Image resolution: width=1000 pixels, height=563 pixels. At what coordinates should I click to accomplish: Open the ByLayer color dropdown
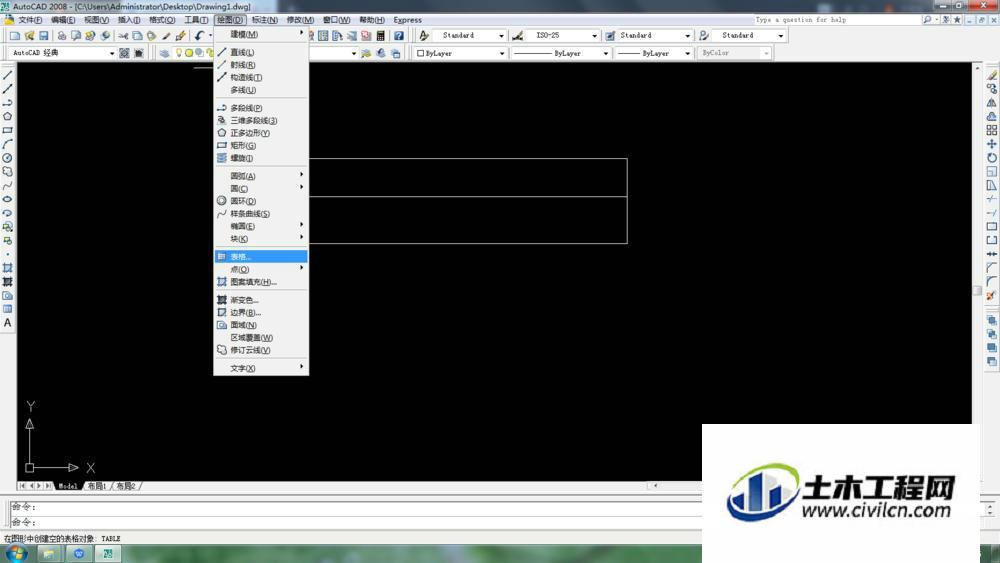click(460, 54)
